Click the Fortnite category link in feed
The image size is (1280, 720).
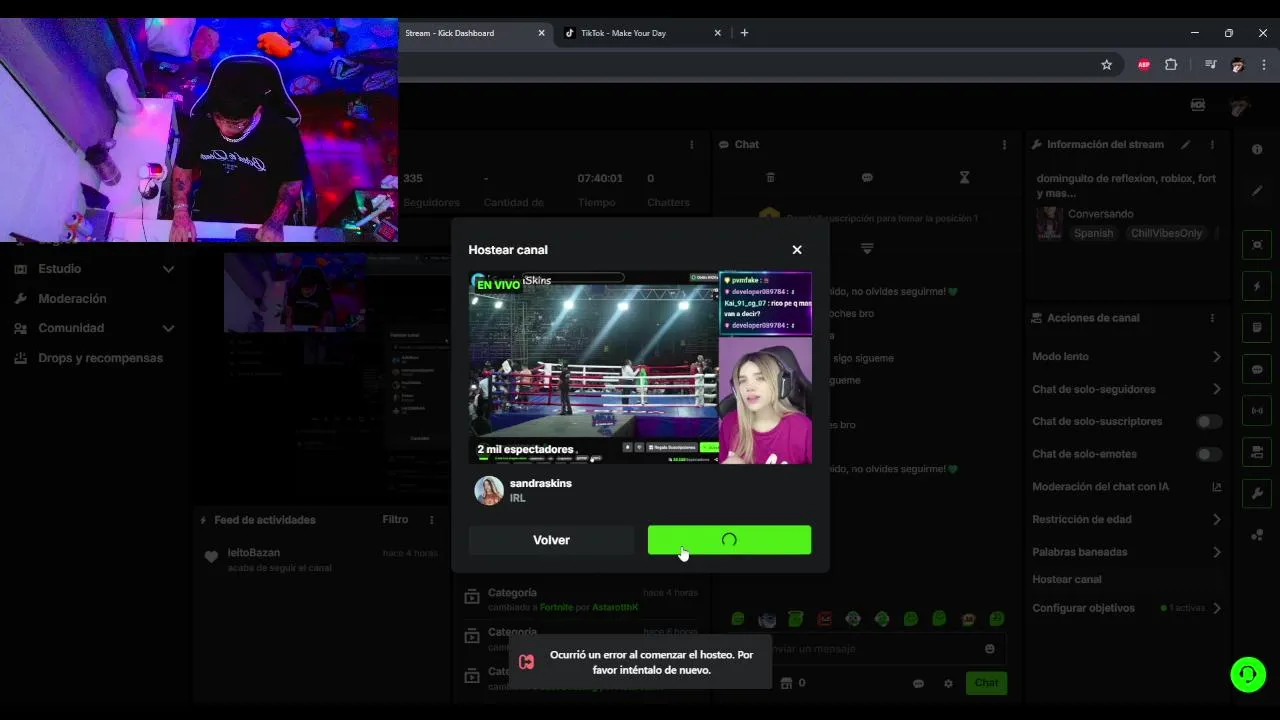coord(557,607)
